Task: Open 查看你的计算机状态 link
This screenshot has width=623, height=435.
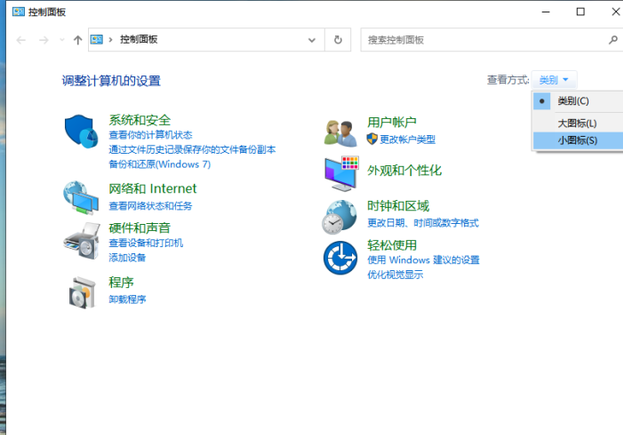Action: 150,135
